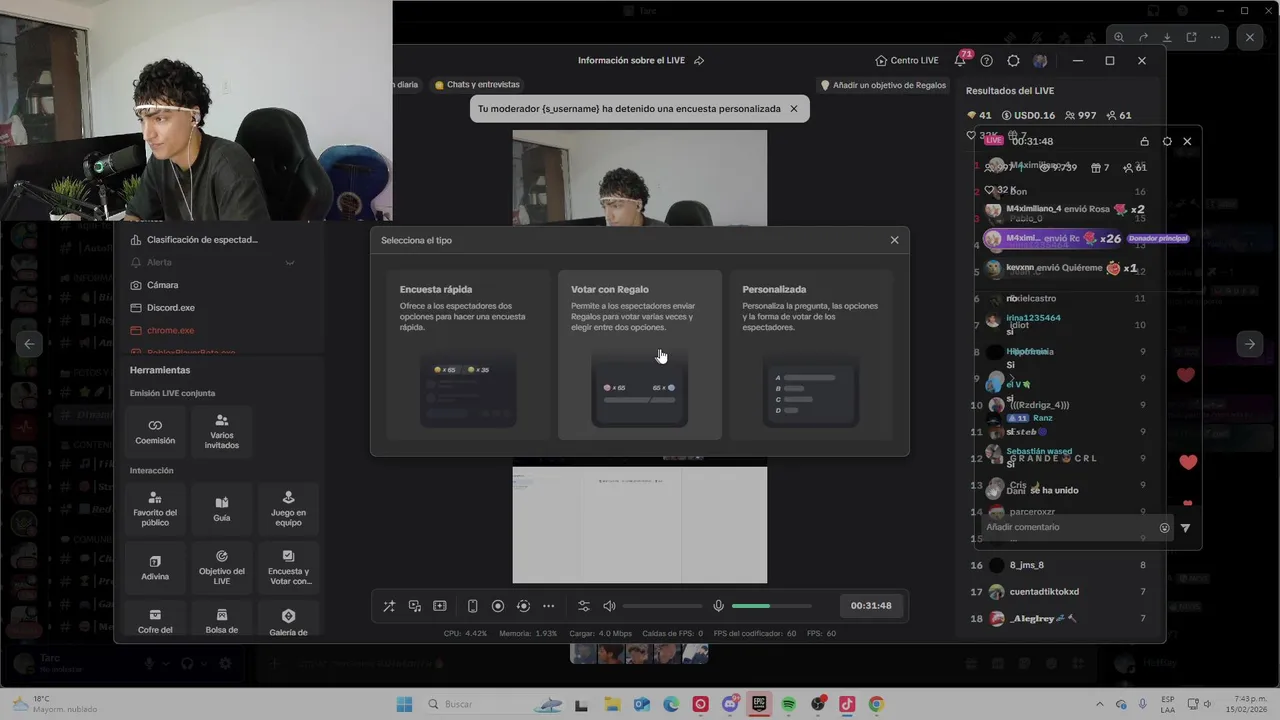Click the Añadir comentario input field

coord(1068,527)
